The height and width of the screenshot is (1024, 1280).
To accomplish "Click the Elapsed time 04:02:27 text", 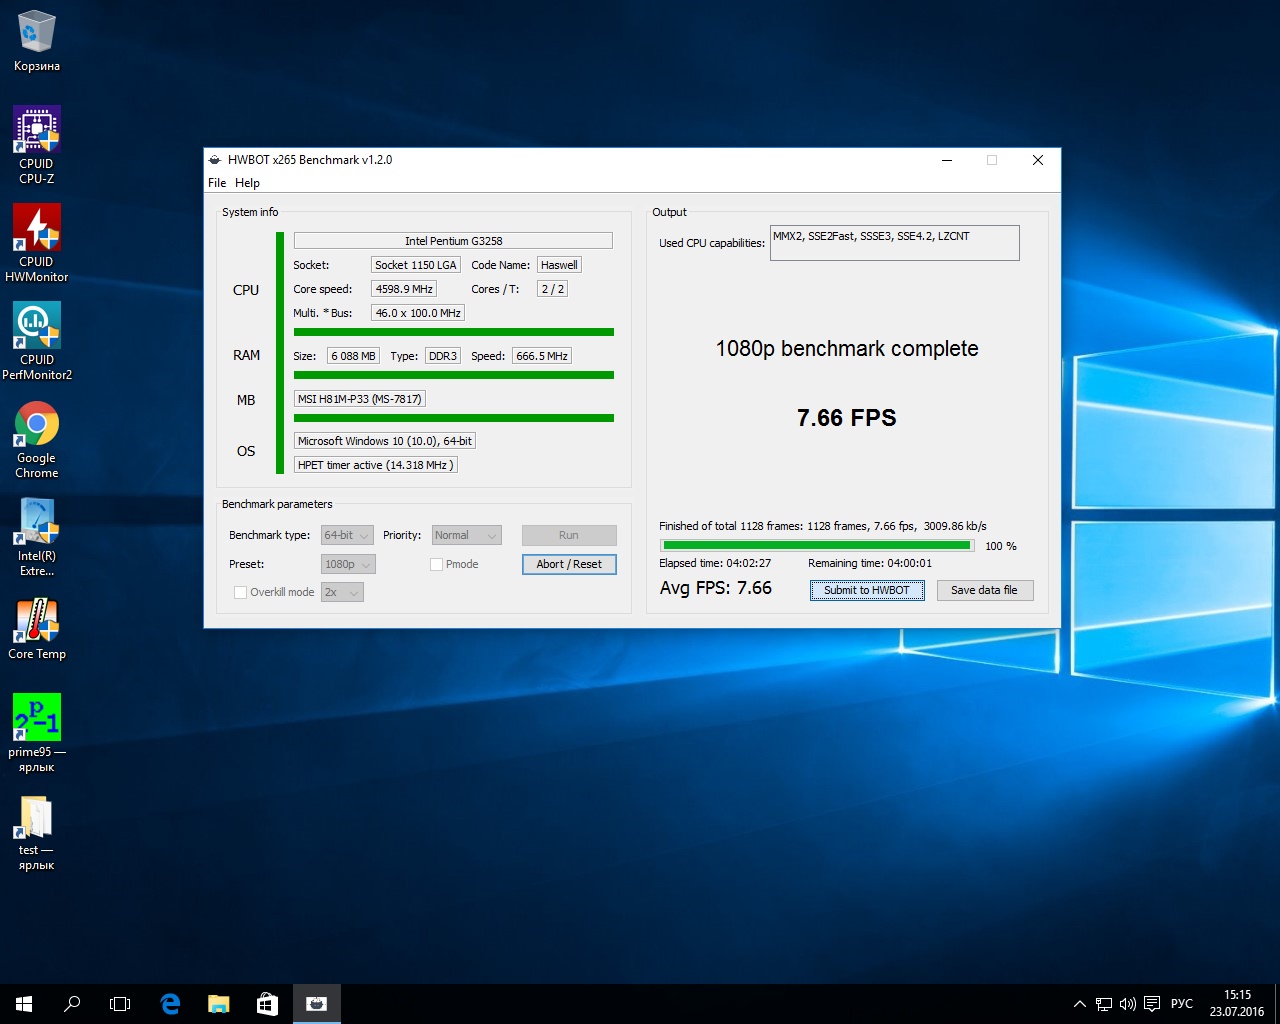I will click(715, 563).
